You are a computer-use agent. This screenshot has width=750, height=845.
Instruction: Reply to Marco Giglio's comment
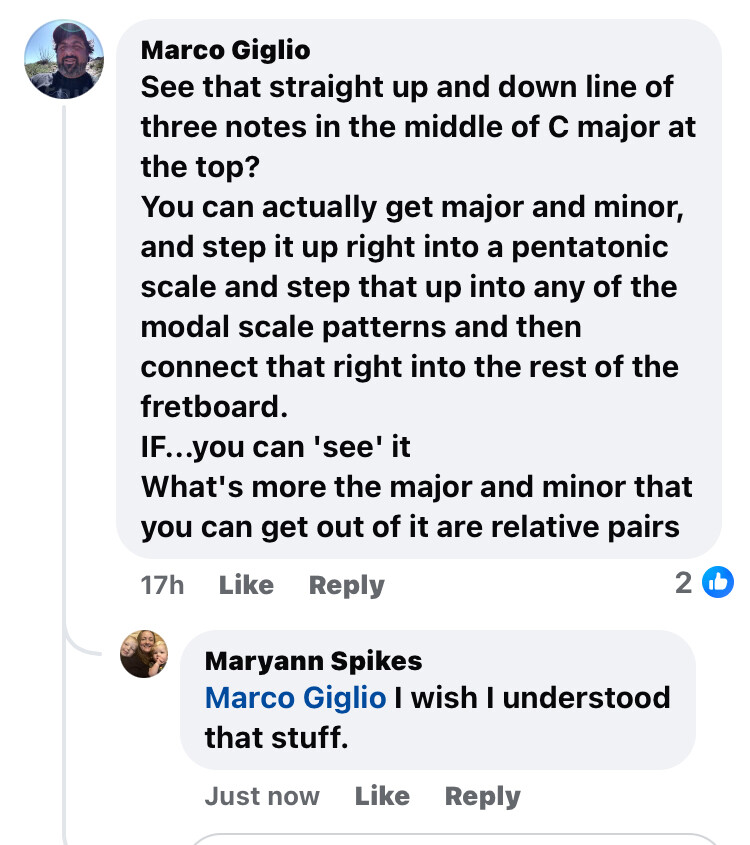click(x=346, y=585)
